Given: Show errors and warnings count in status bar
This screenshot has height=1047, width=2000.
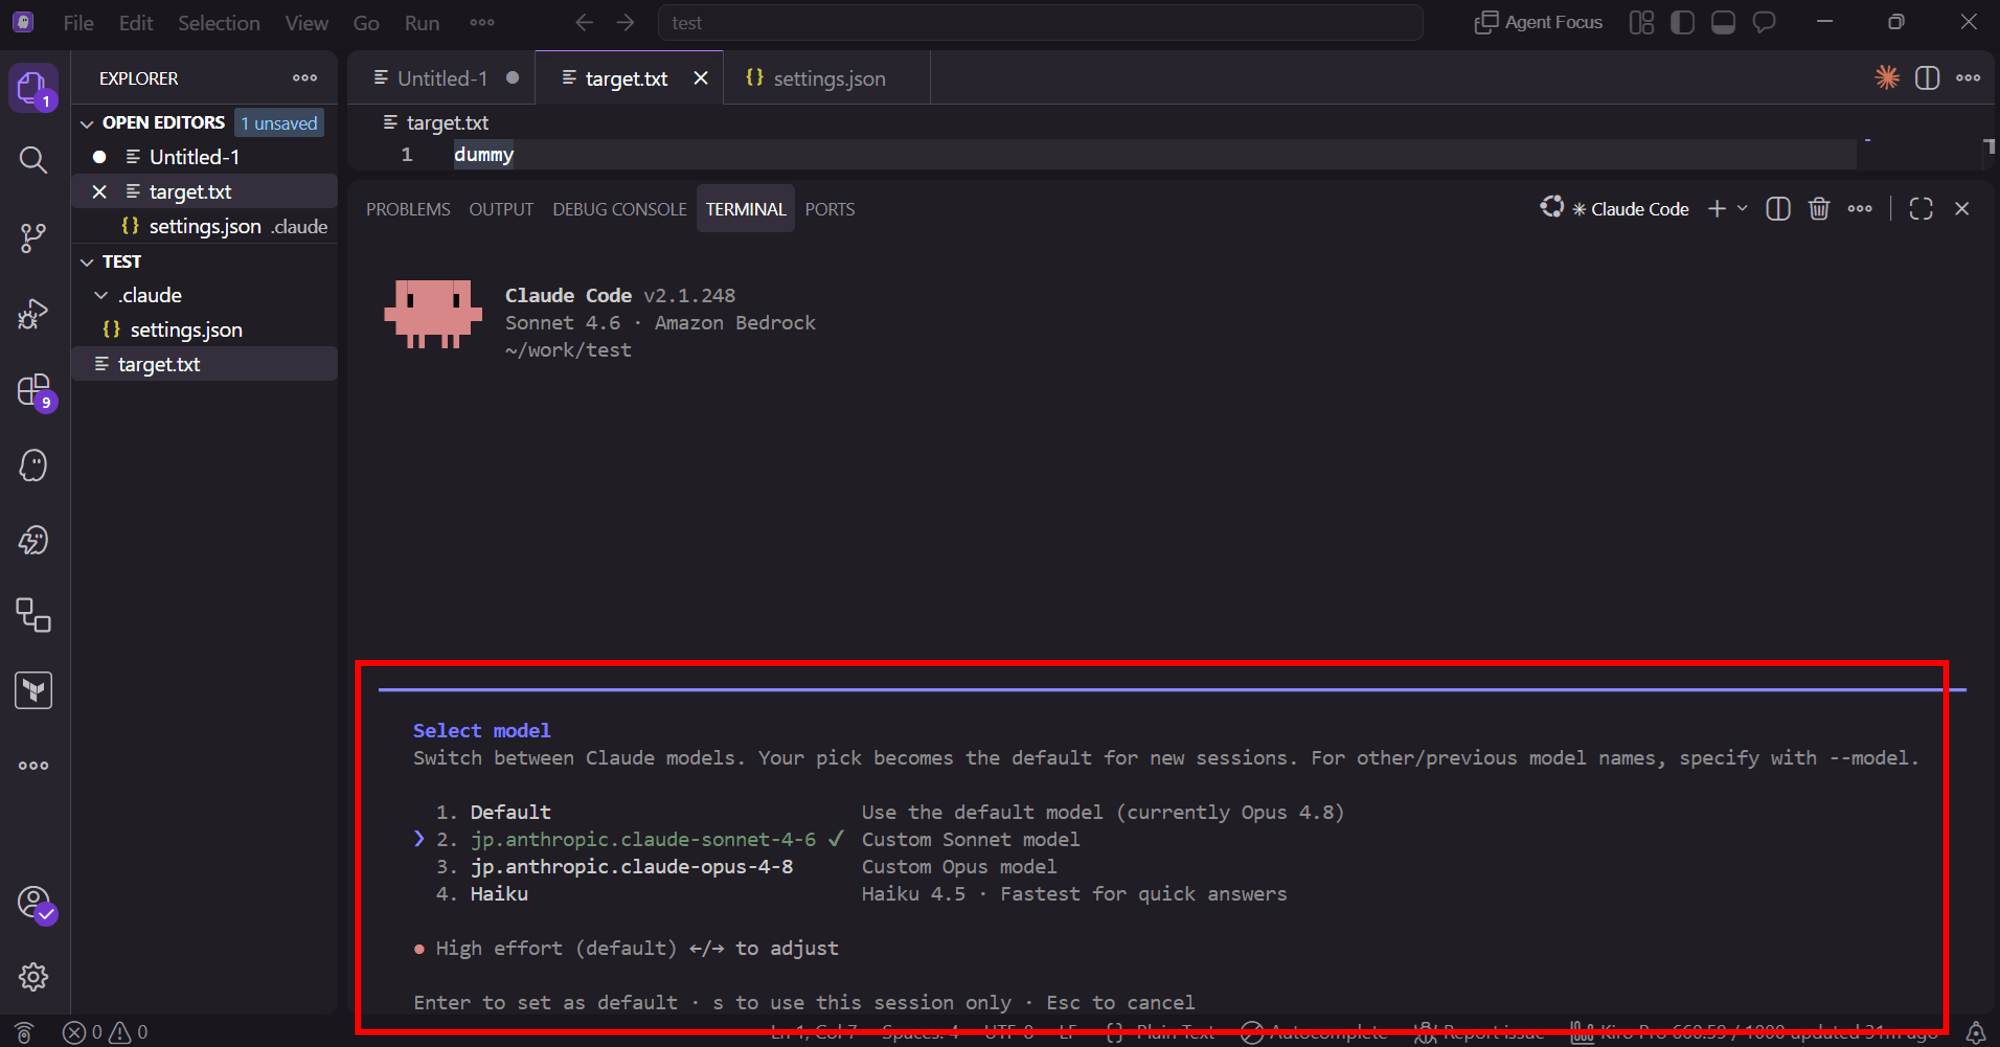Looking at the screenshot, I should click(x=105, y=1032).
